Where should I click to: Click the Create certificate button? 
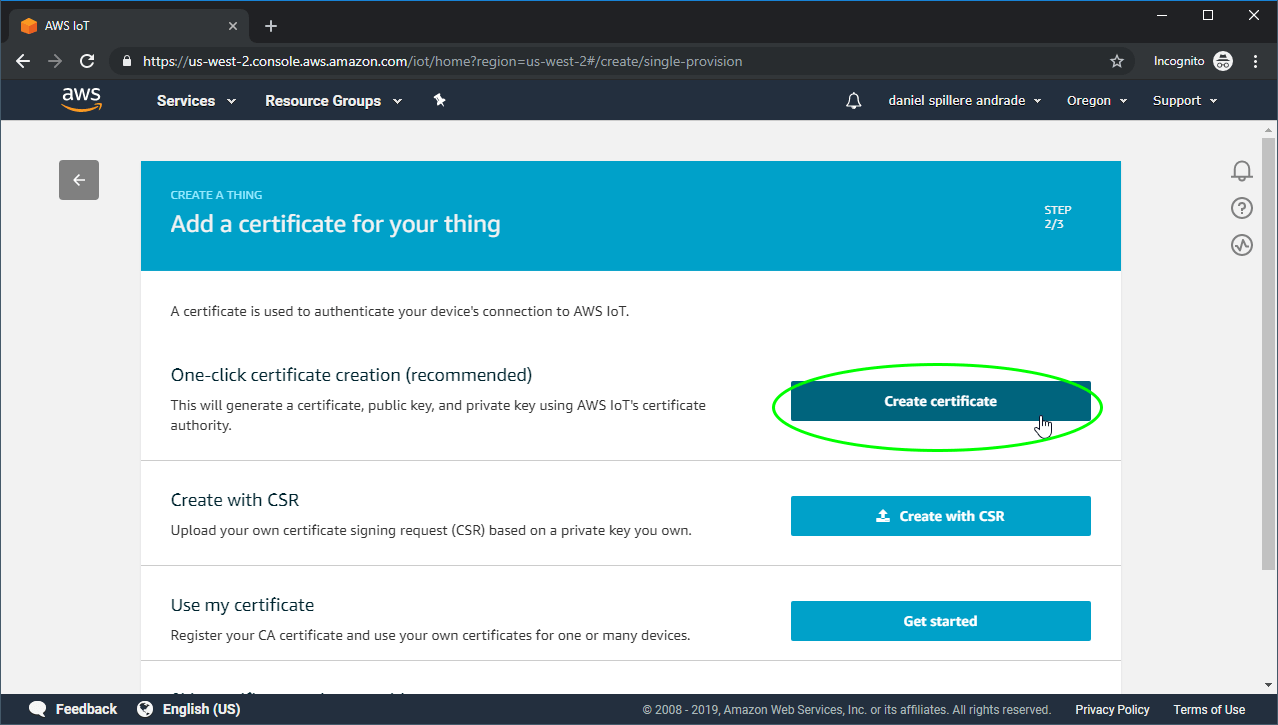(940, 401)
